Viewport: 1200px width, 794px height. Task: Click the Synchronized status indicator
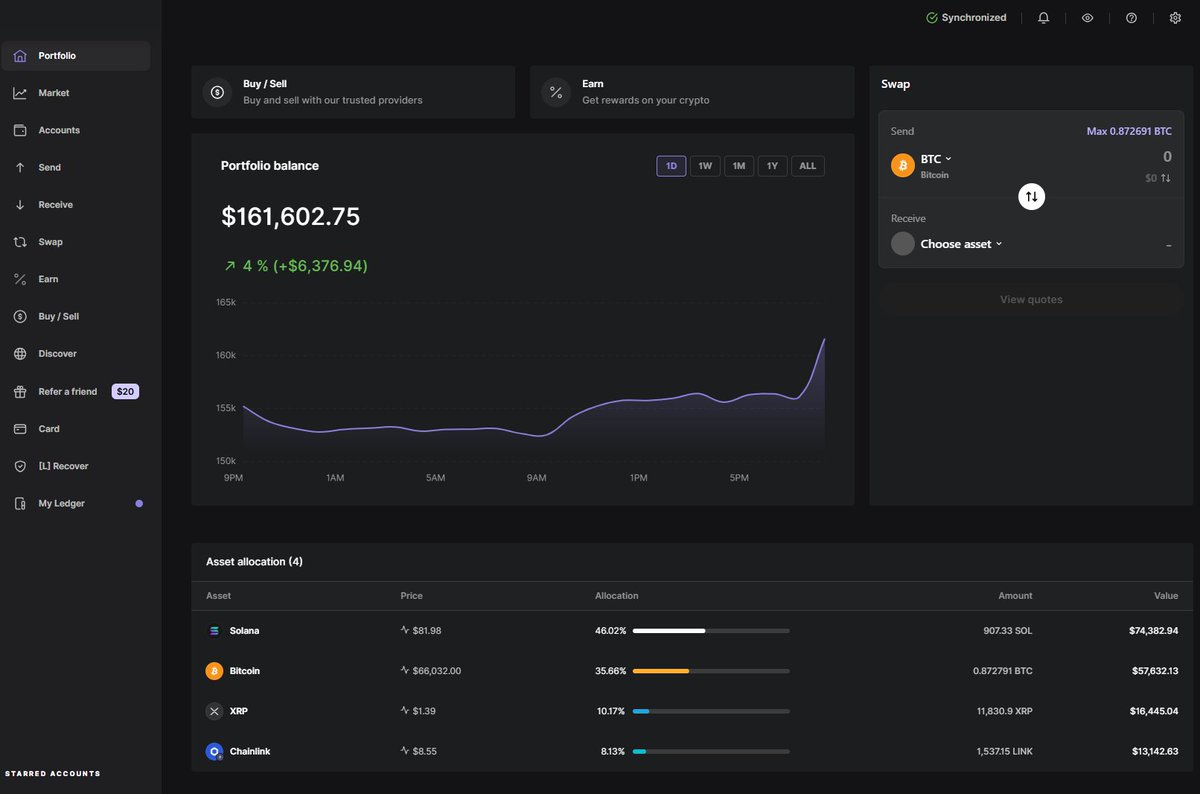(x=966, y=18)
